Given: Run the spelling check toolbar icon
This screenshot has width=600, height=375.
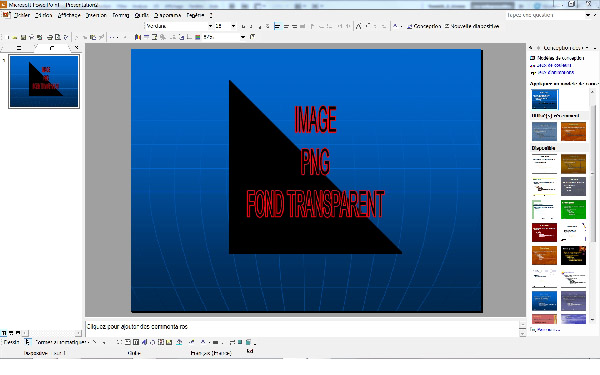Looking at the screenshot, I should click(x=65, y=37).
